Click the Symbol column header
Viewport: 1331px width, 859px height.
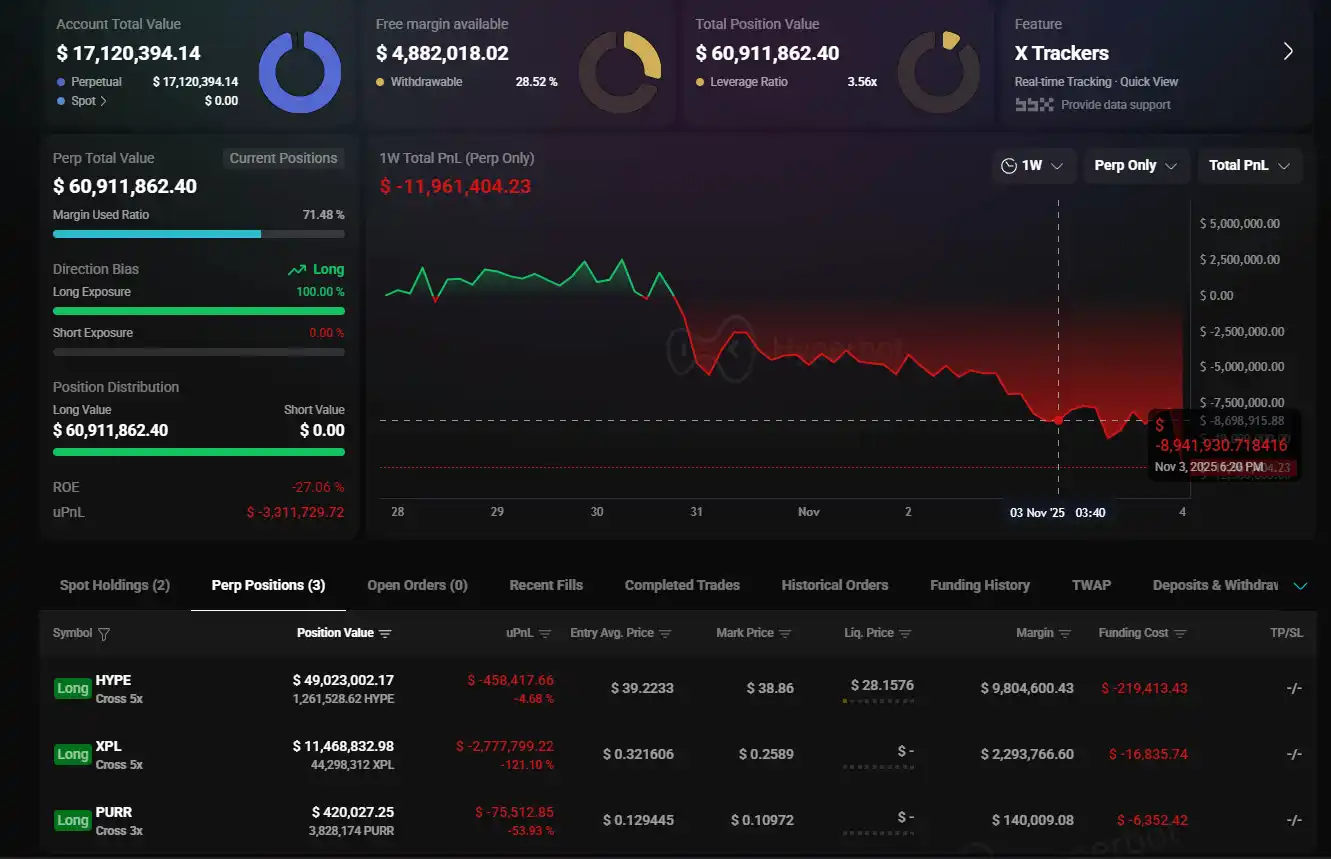point(72,633)
